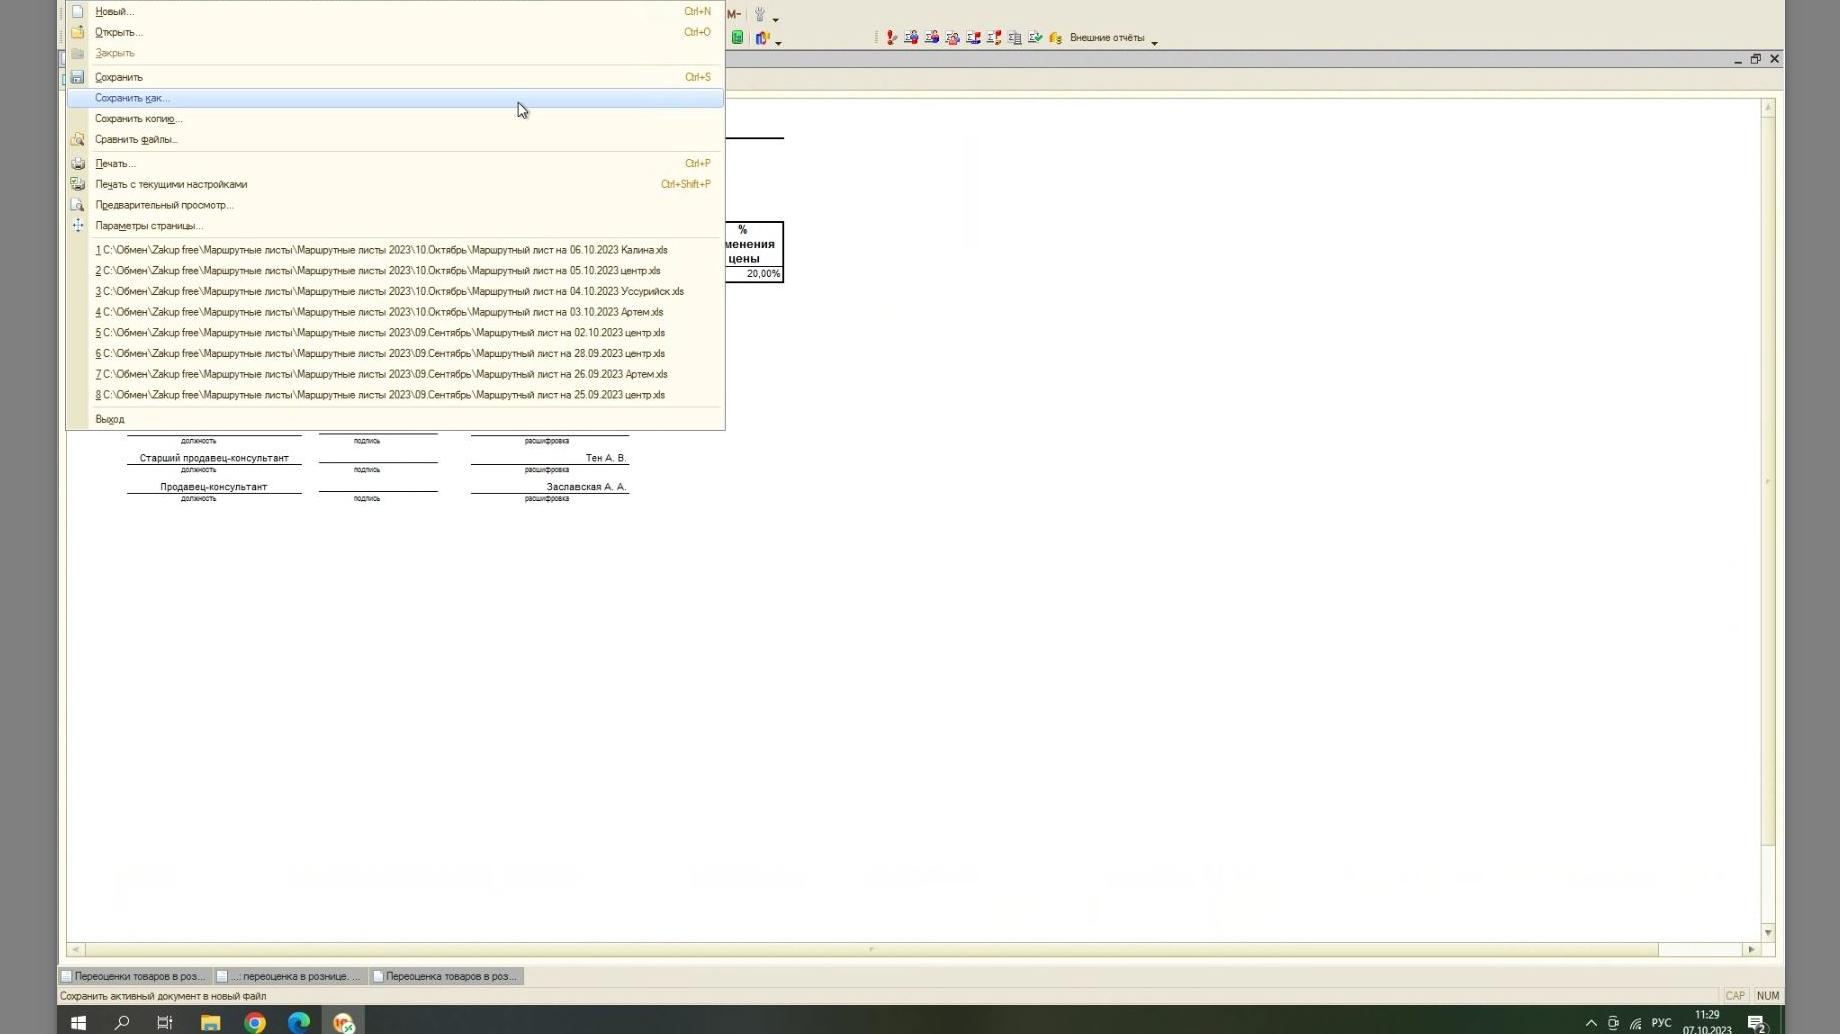This screenshot has height=1034, width=1840.
Task: Click the network Wi-Fi tray icon
Action: 1636,1023
